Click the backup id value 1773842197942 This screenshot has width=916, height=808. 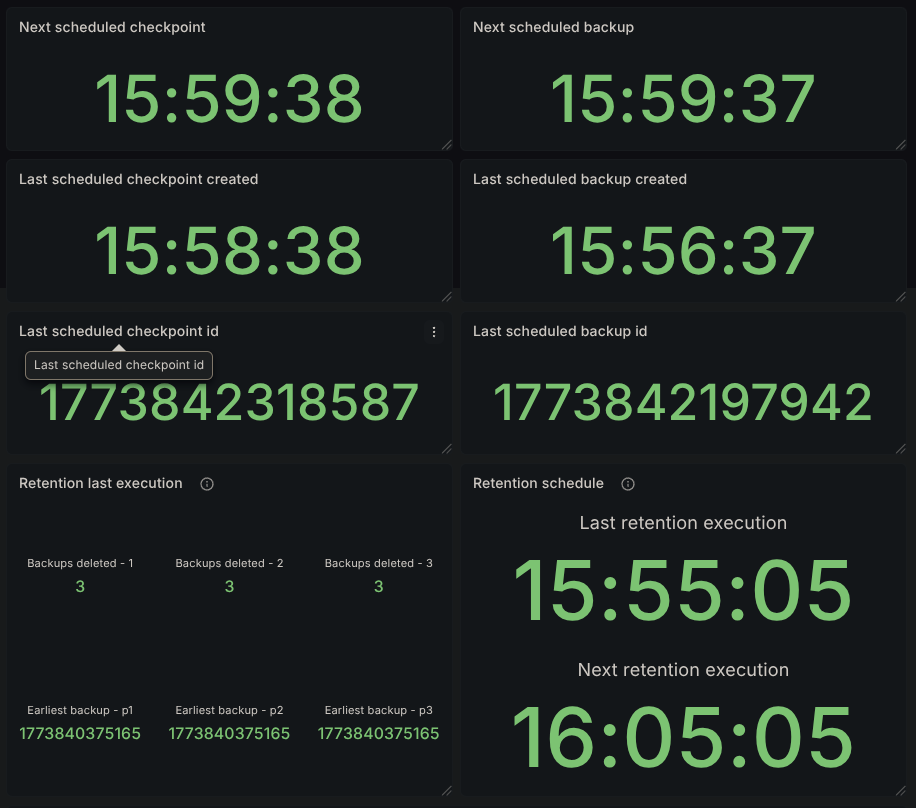pyautogui.click(x=683, y=403)
